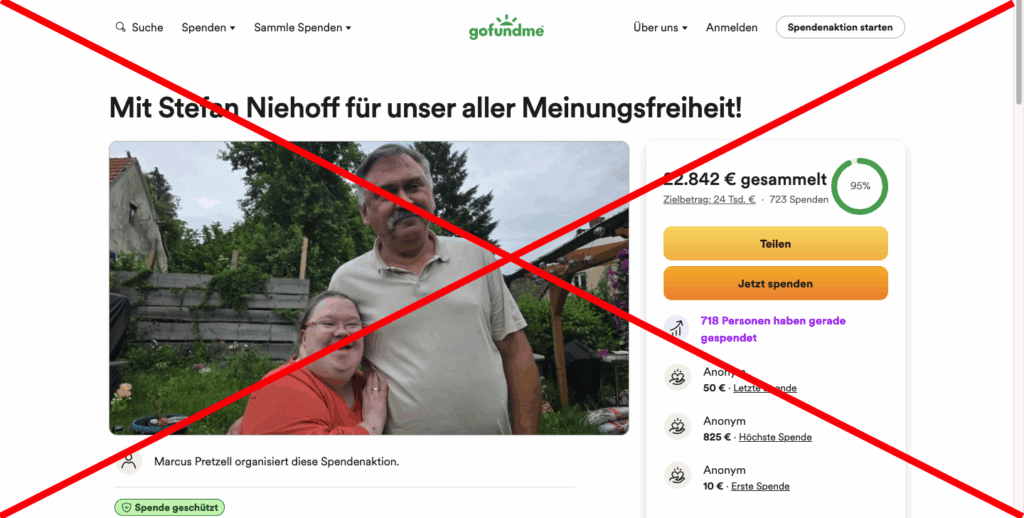Click the search magnifier icon

[120, 27]
